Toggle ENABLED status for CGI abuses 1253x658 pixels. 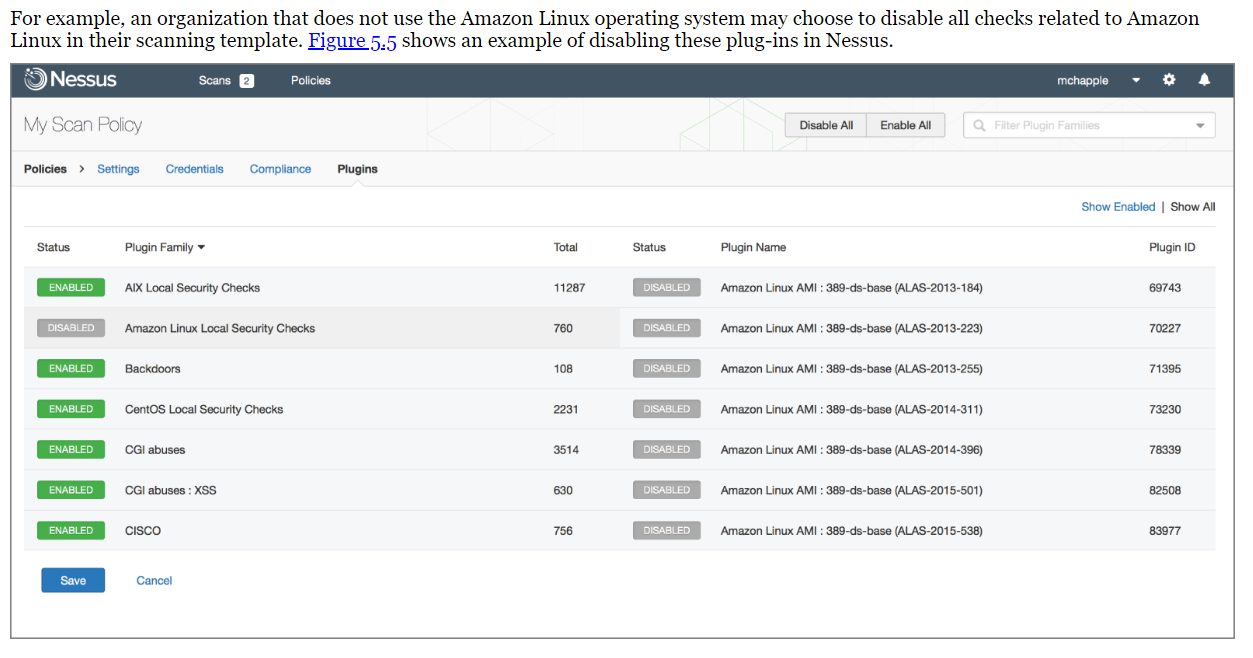coord(71,450)
